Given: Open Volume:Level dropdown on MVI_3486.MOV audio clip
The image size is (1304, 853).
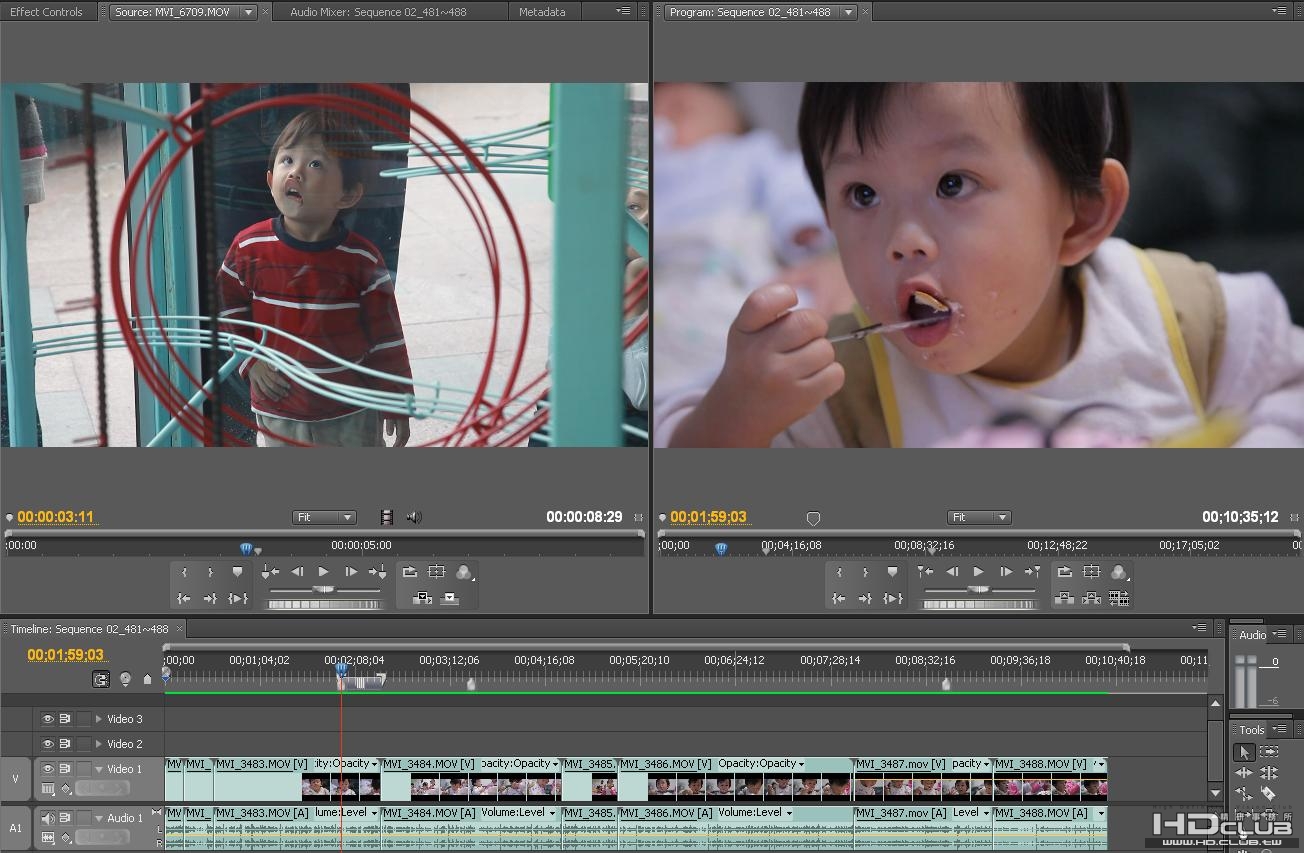Looking at the screenshot, I should point(790,813).
